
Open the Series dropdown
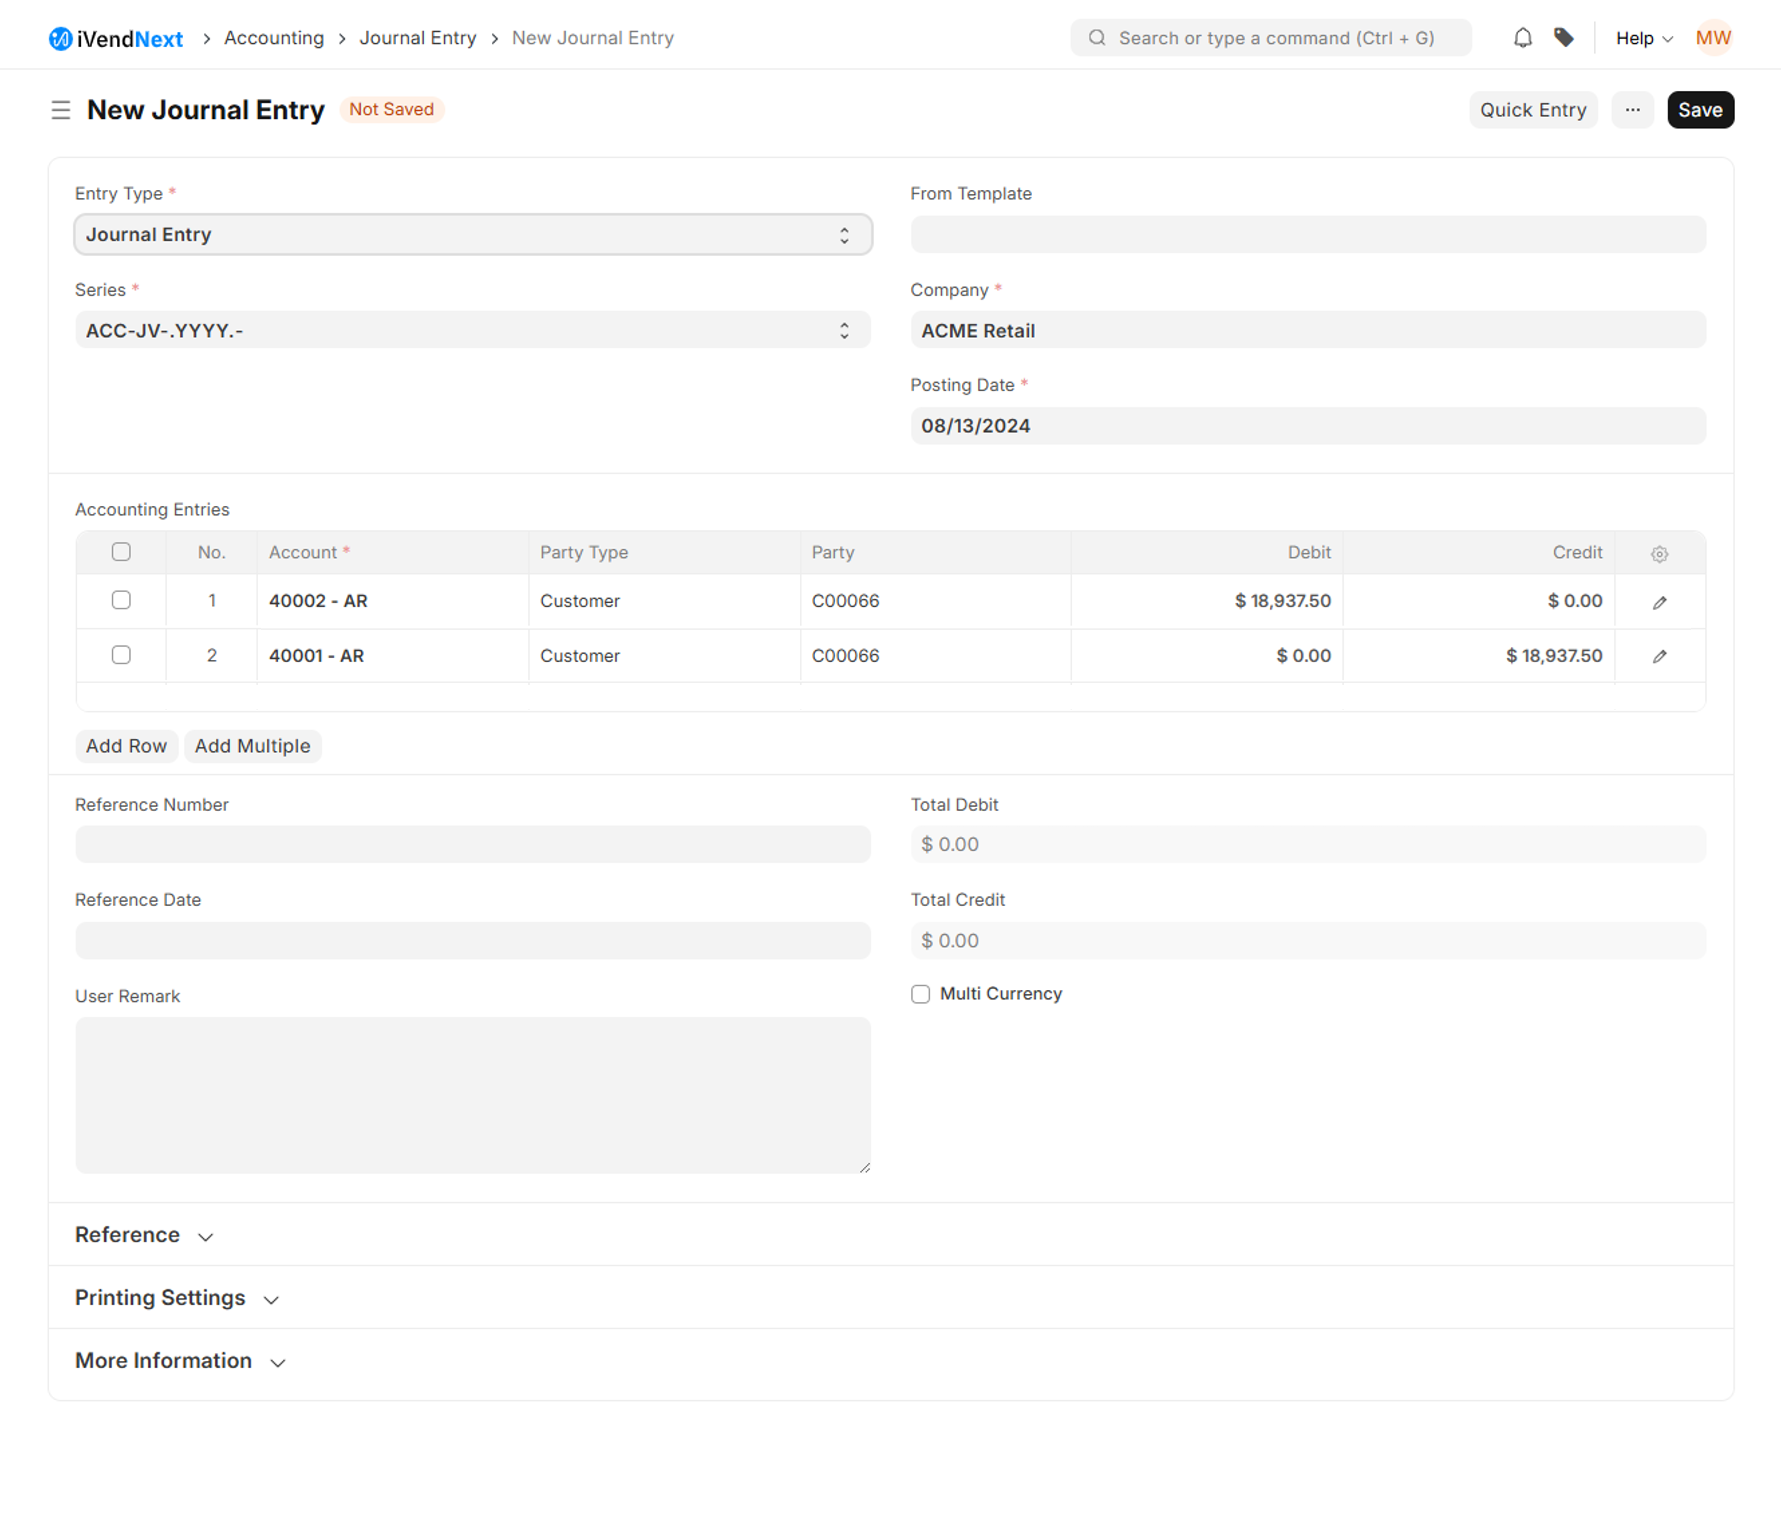click(x=473, y=330)
